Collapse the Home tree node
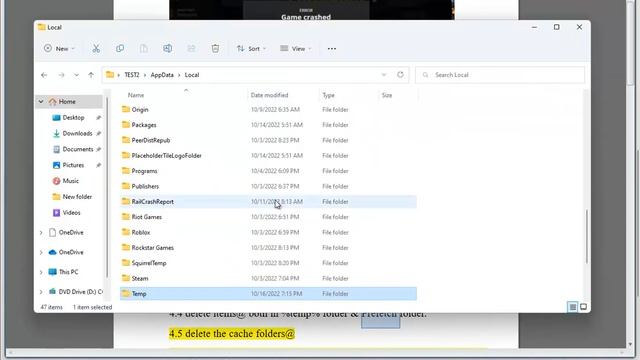This screenshot has height=360, width=640. tap(41, 102)
